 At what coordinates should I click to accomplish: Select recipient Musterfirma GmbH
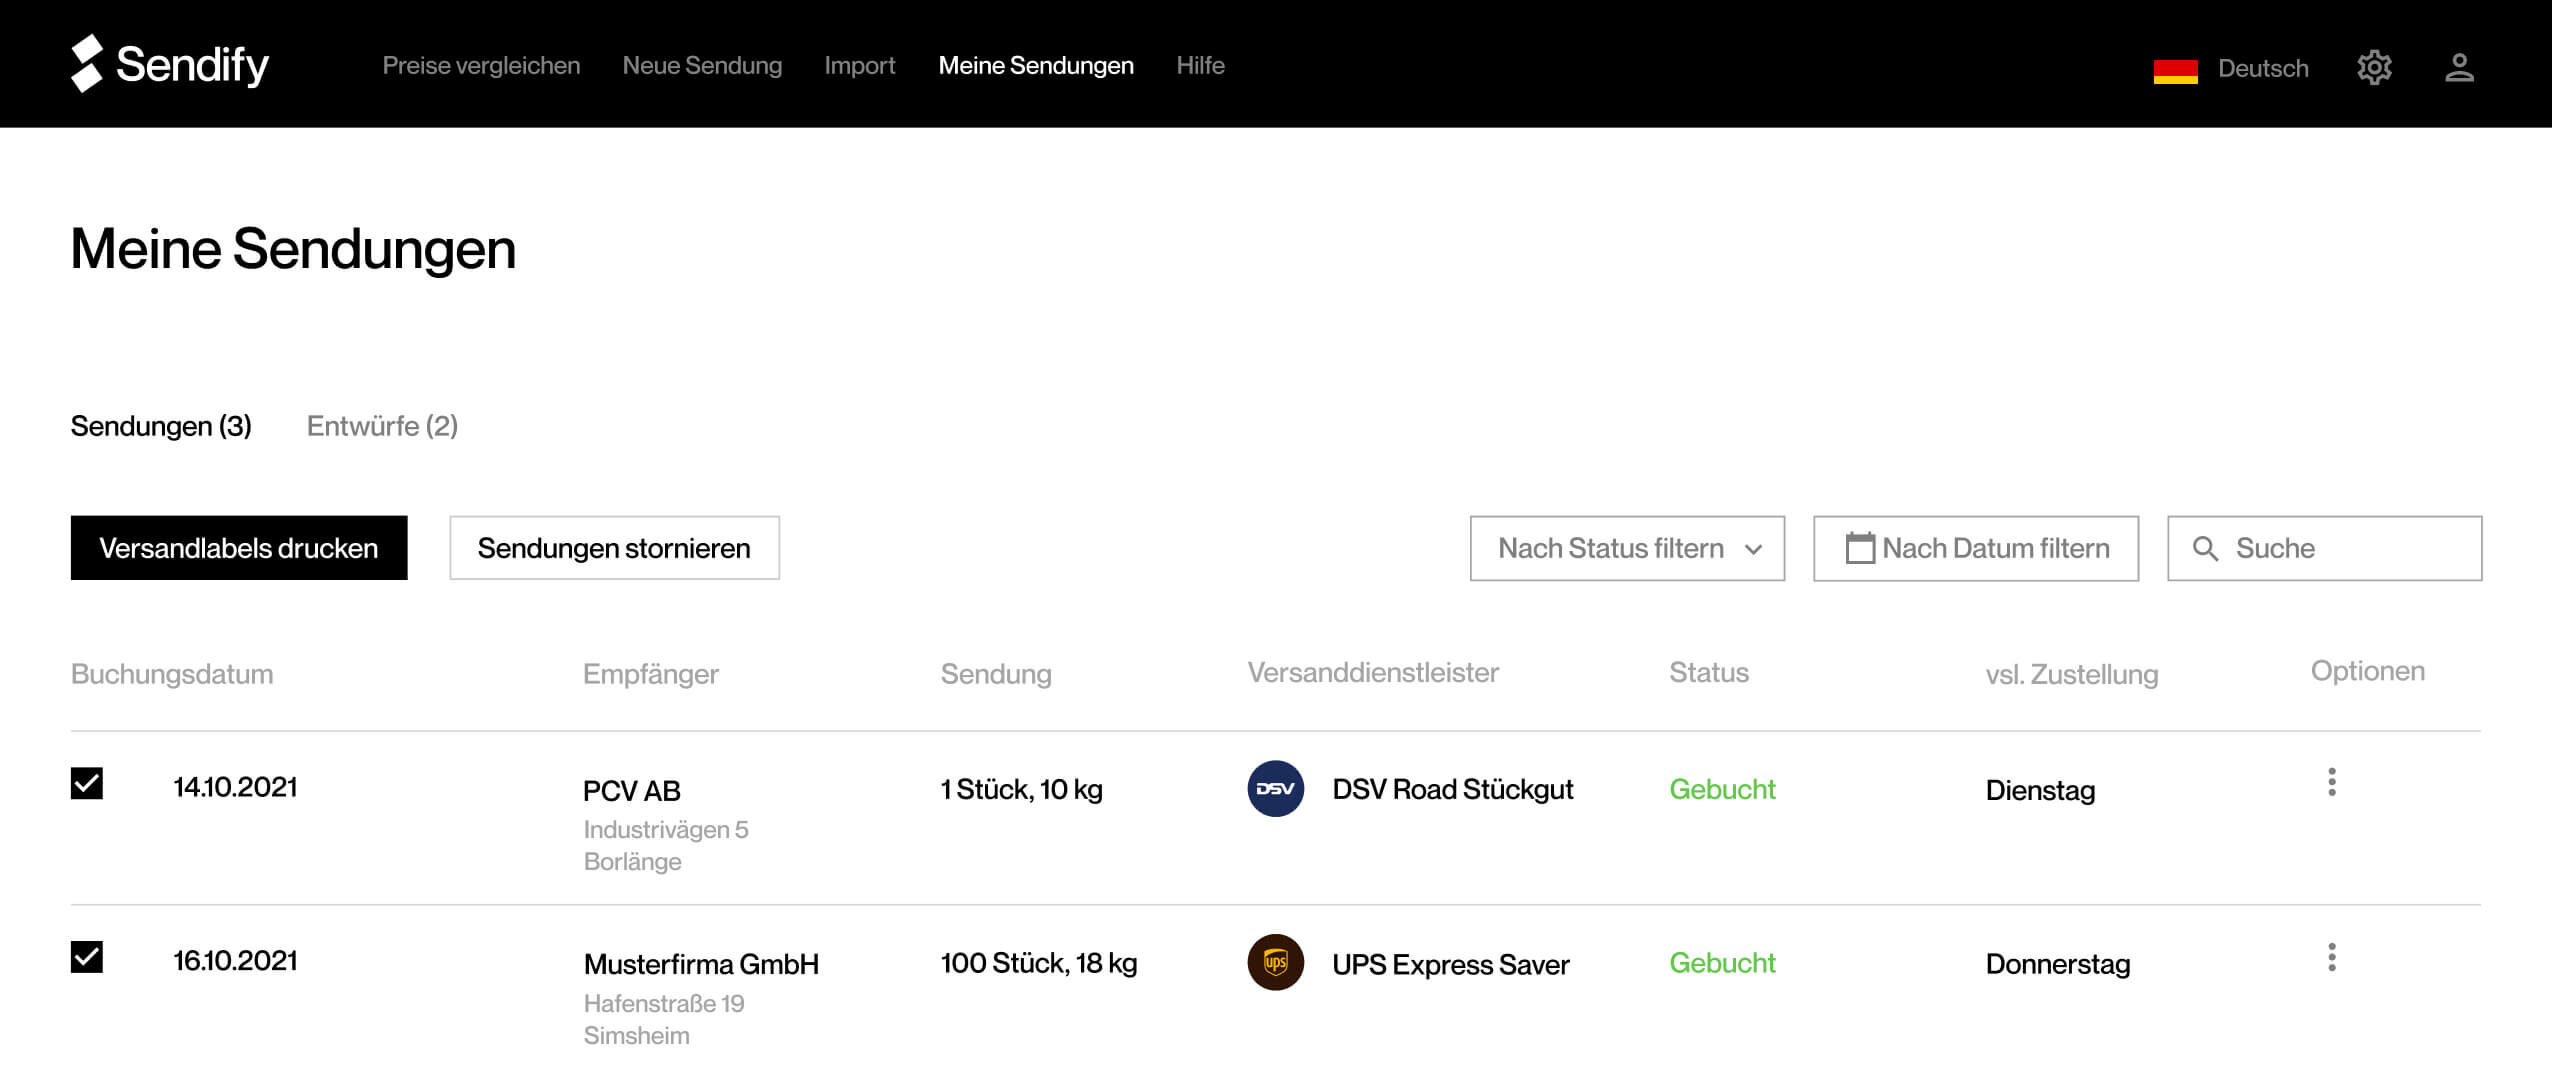point(701,964)
